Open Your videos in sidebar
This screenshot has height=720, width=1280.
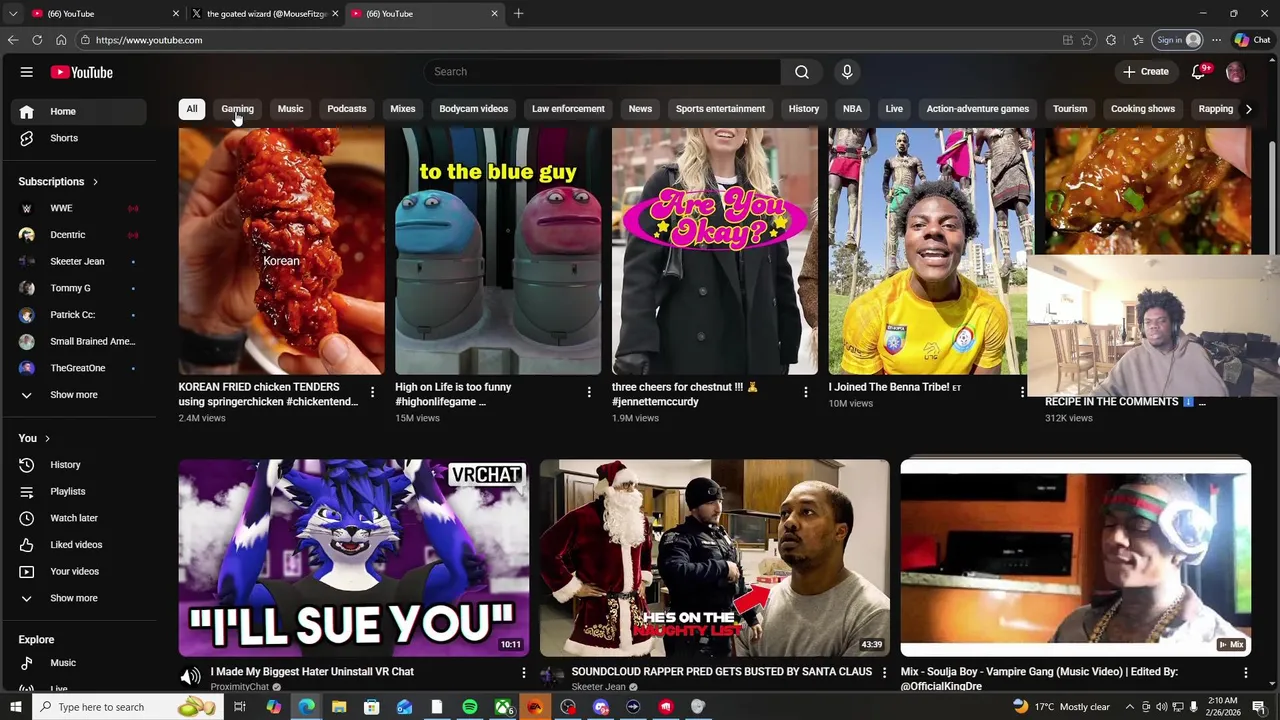tap(78, 571)
